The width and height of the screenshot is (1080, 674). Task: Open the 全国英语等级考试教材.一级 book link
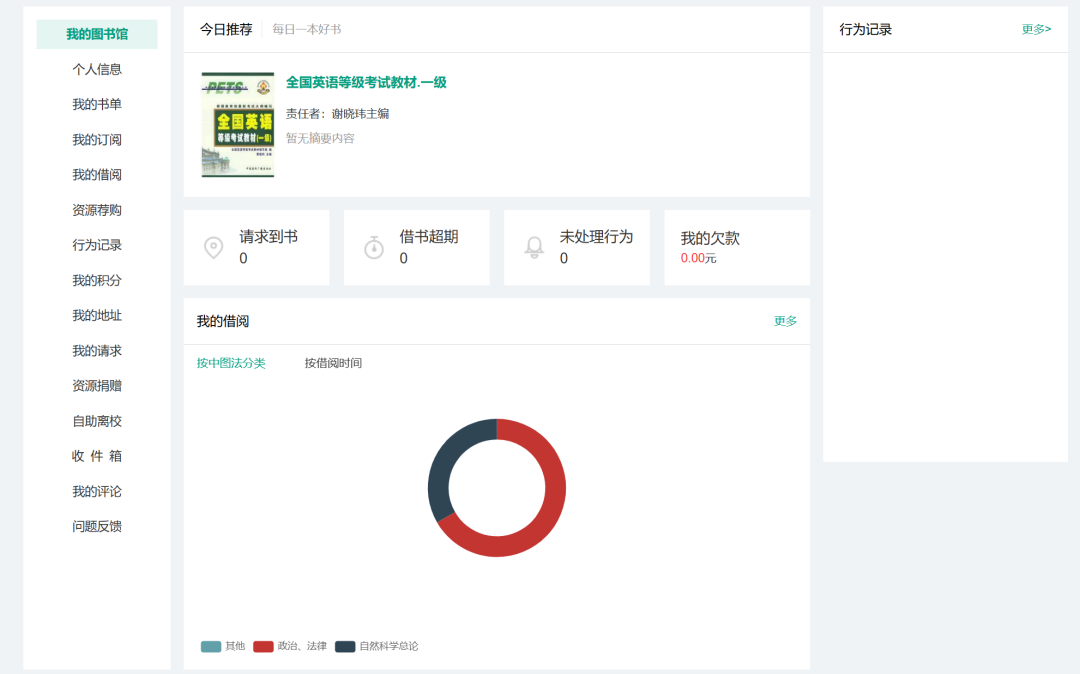tap(365, 81)
